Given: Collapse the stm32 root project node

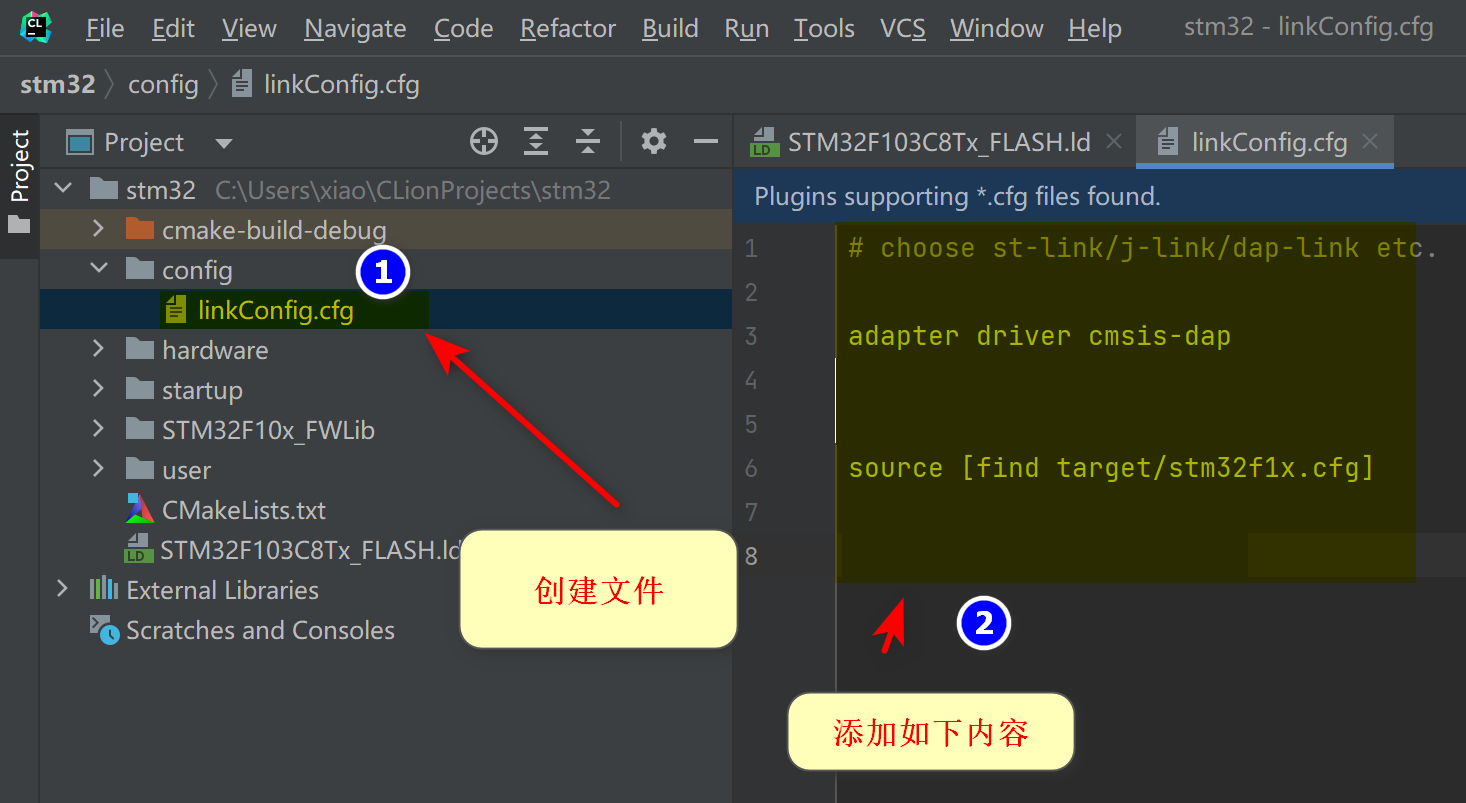Looking at the screenshot, I should [x=63, y=189].
